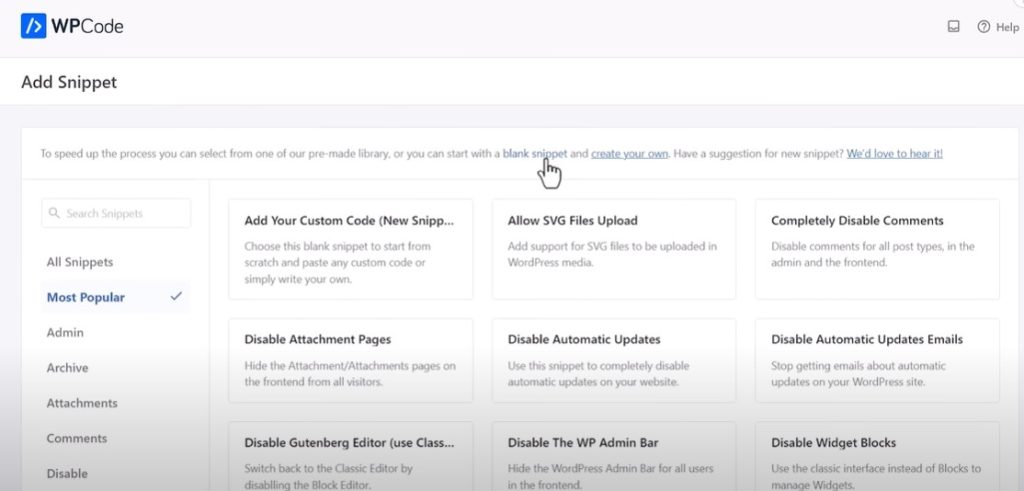The width and height of the screenshot is (1024, 491).
Task: Click the Add Snippet page heading
Action: tap(69, 82)
